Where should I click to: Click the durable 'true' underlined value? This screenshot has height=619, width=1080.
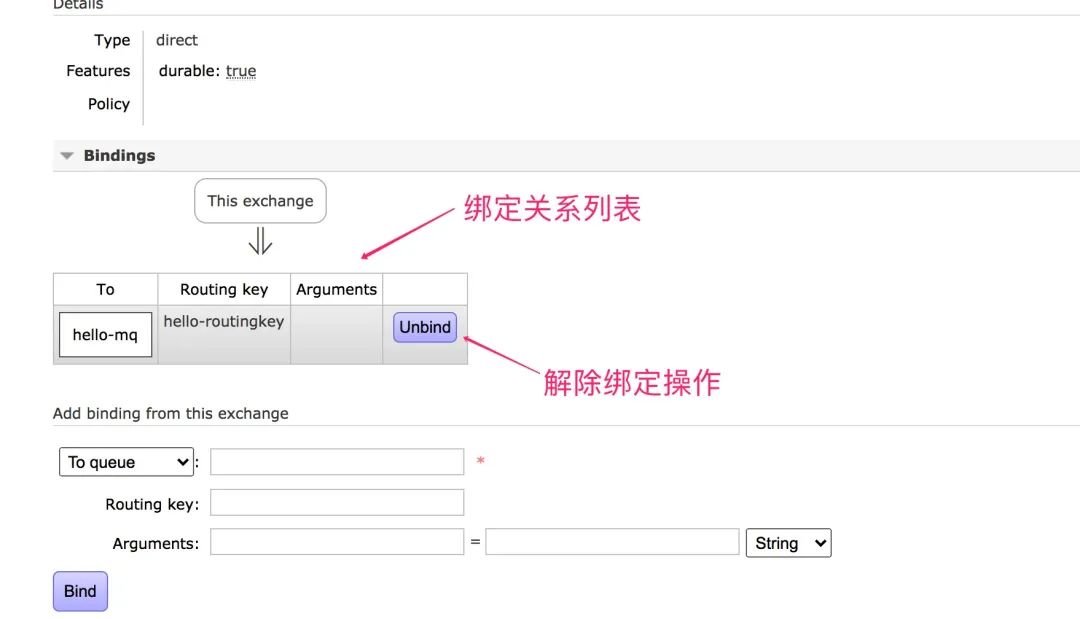coord(241,71)
